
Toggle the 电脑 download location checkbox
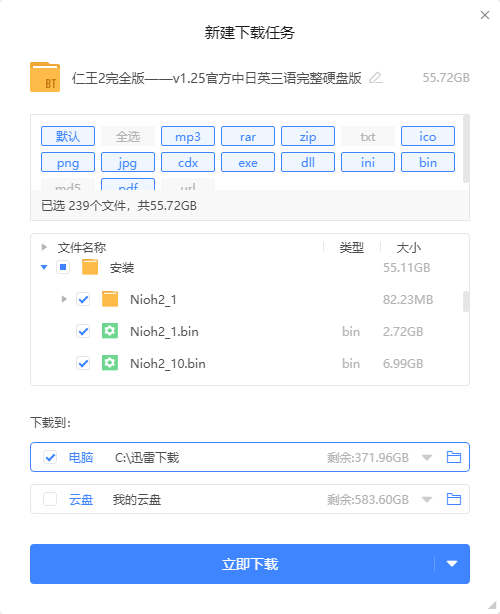[50, 457]
